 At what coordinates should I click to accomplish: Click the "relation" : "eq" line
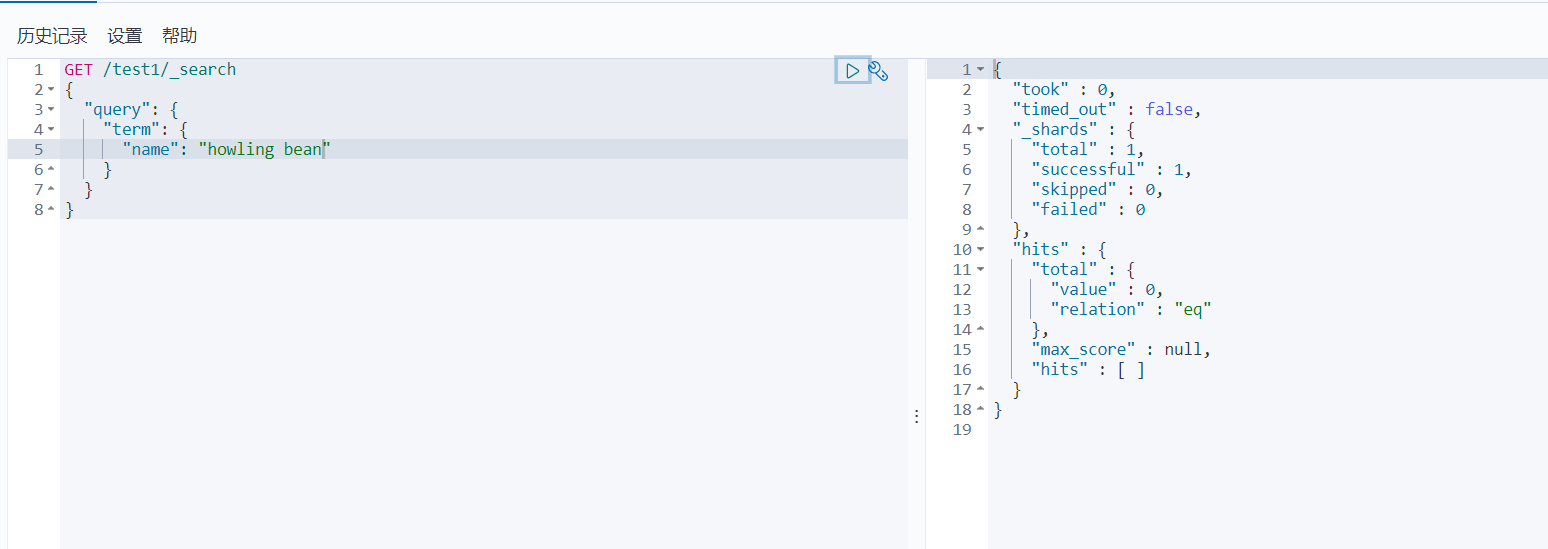[x=1131, y=310]
